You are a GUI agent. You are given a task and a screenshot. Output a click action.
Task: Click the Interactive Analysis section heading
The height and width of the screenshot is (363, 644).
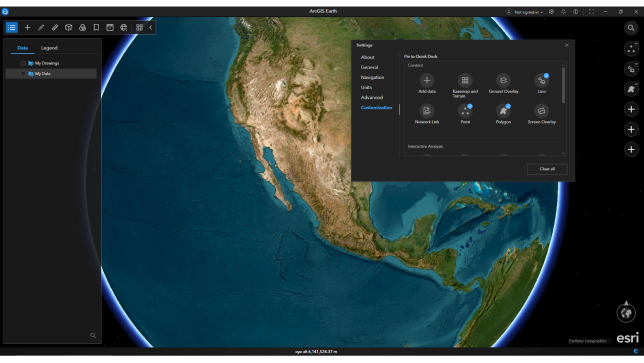(x=425, y=147)
